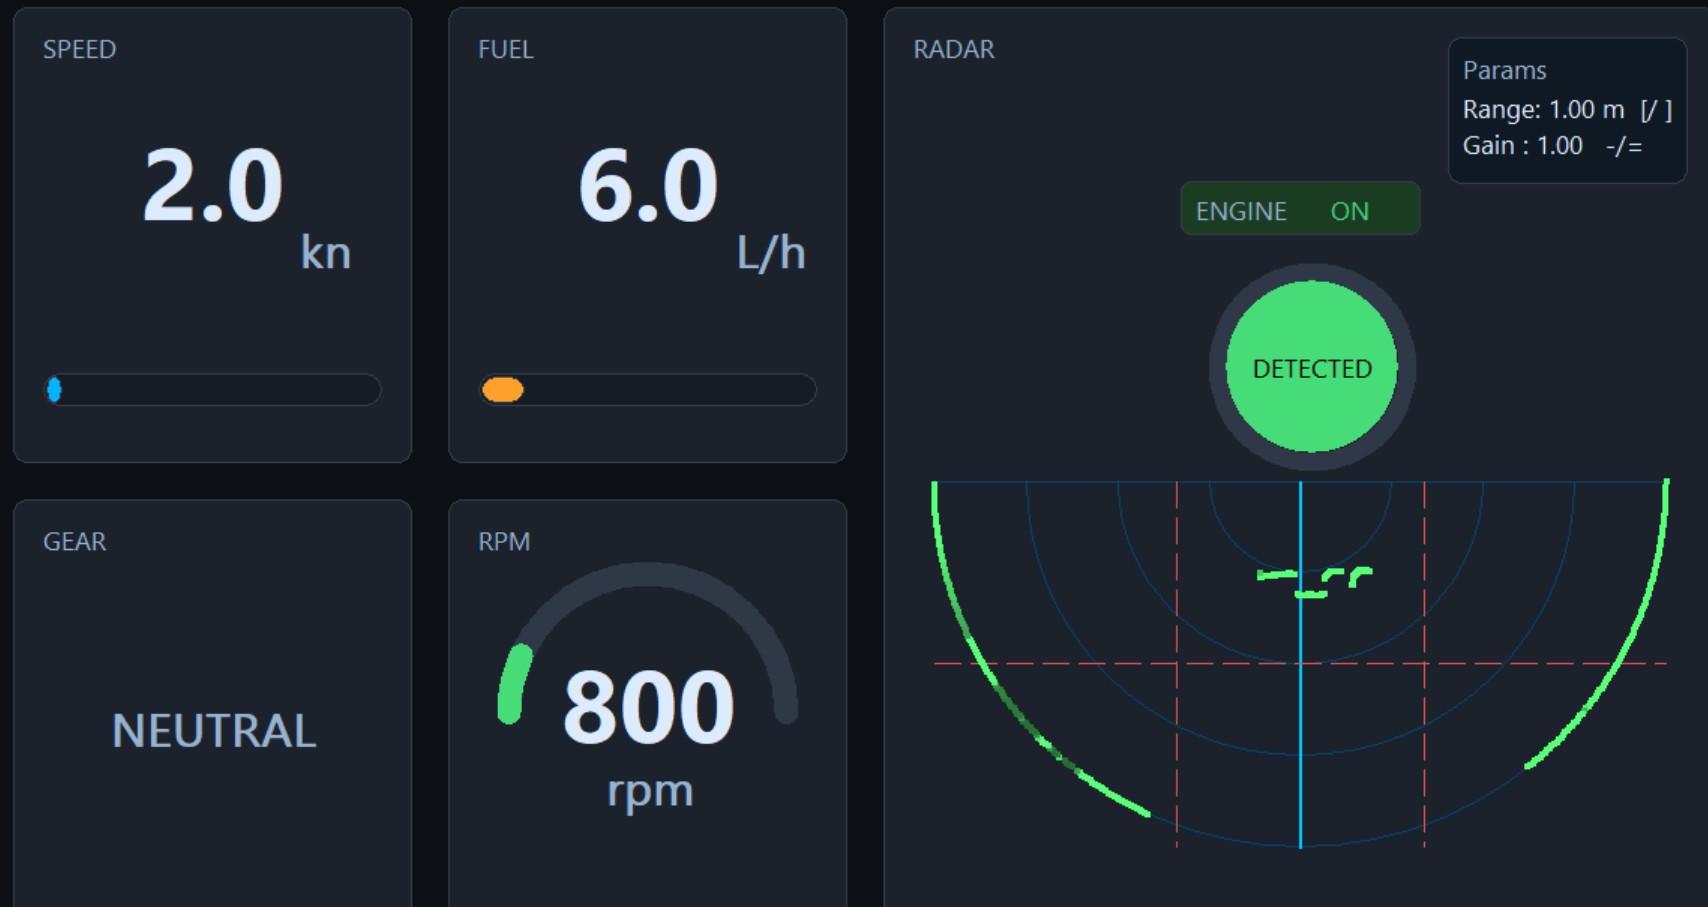Click the green RPM arc gauge segment
The image size is (1708, 907).
click(515, 682)
